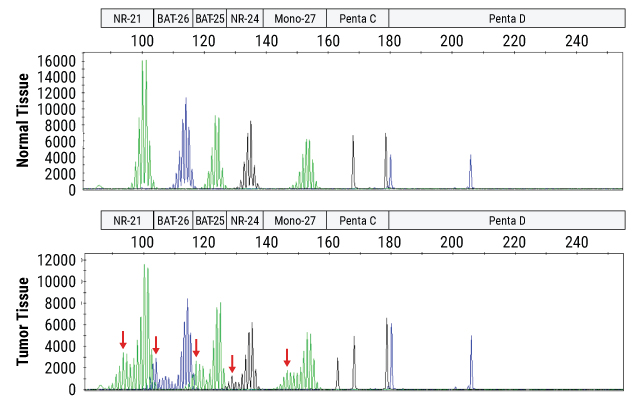Click the red arrow over the tumor BAT-26 peaks

(156, 345)
